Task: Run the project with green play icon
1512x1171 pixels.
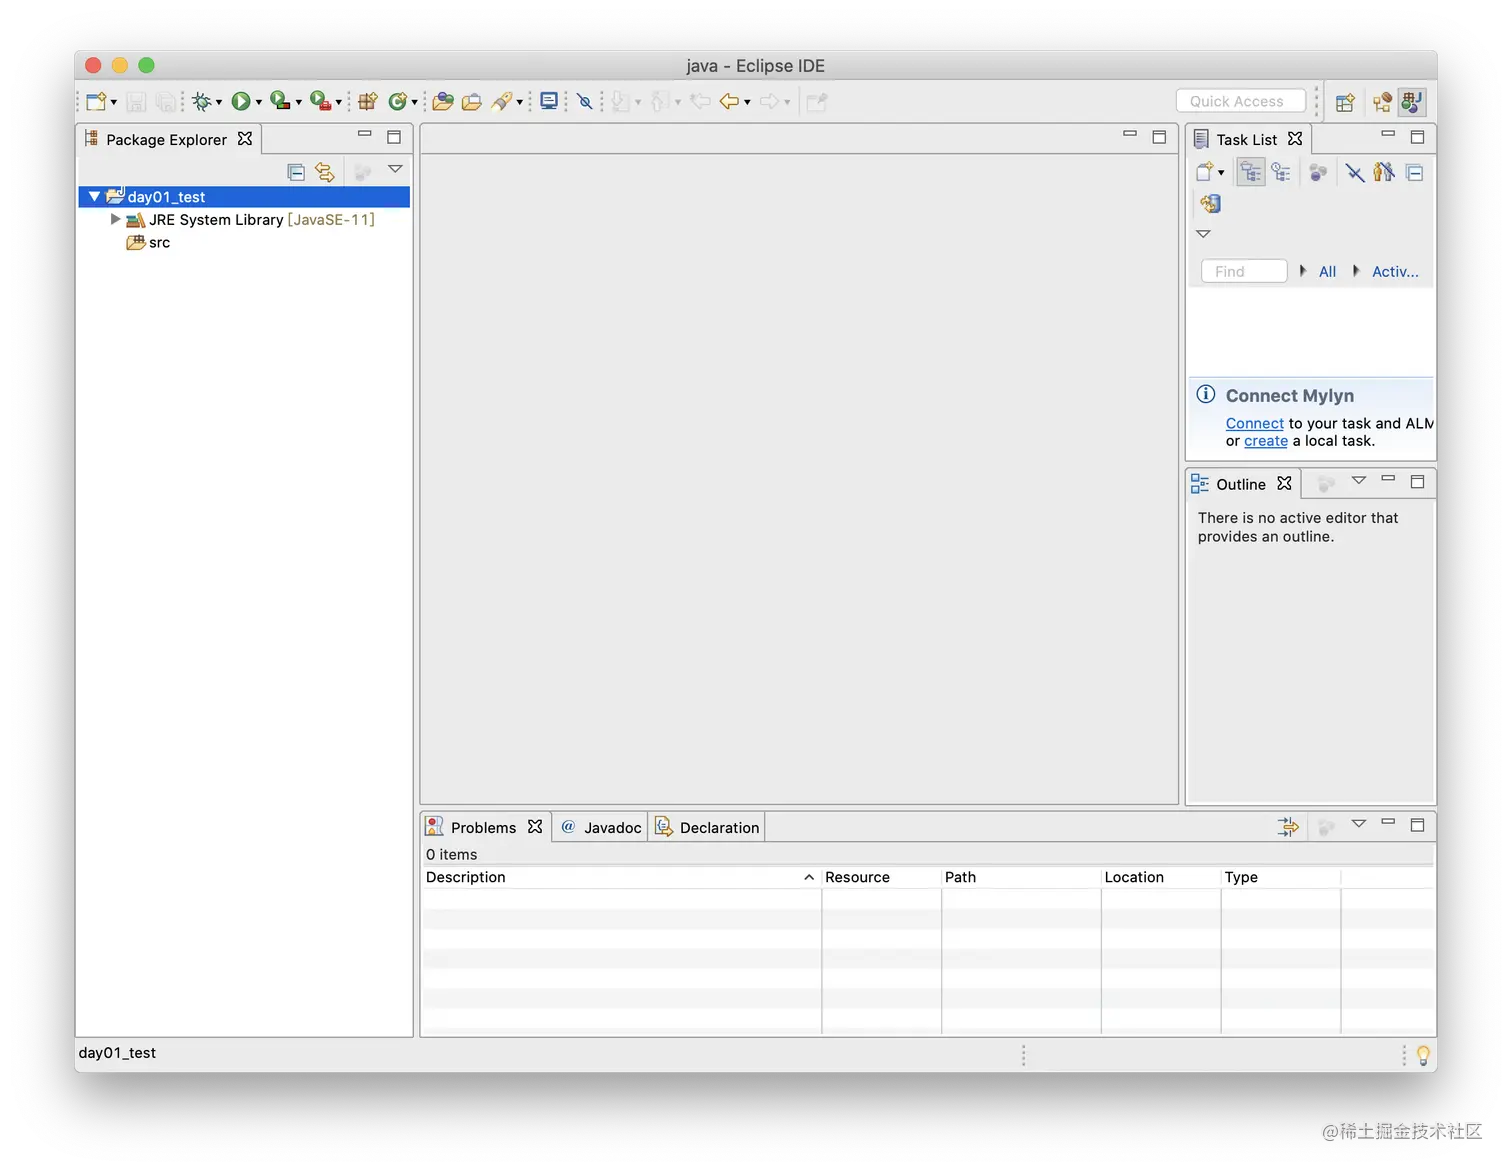Action: click(x=241, y=101)
